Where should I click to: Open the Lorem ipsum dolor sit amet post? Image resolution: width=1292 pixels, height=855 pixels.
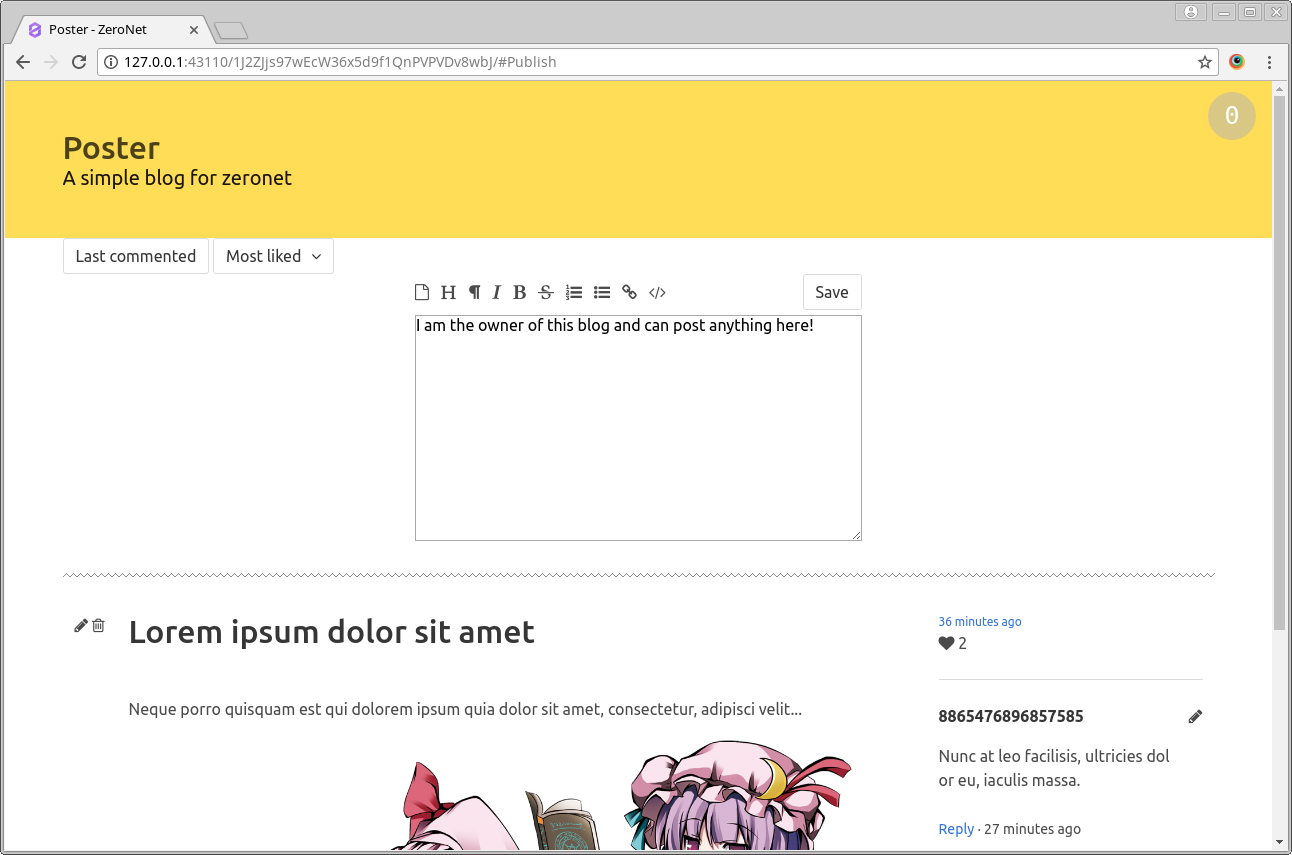pyautogui.click(x=332, y=632)
